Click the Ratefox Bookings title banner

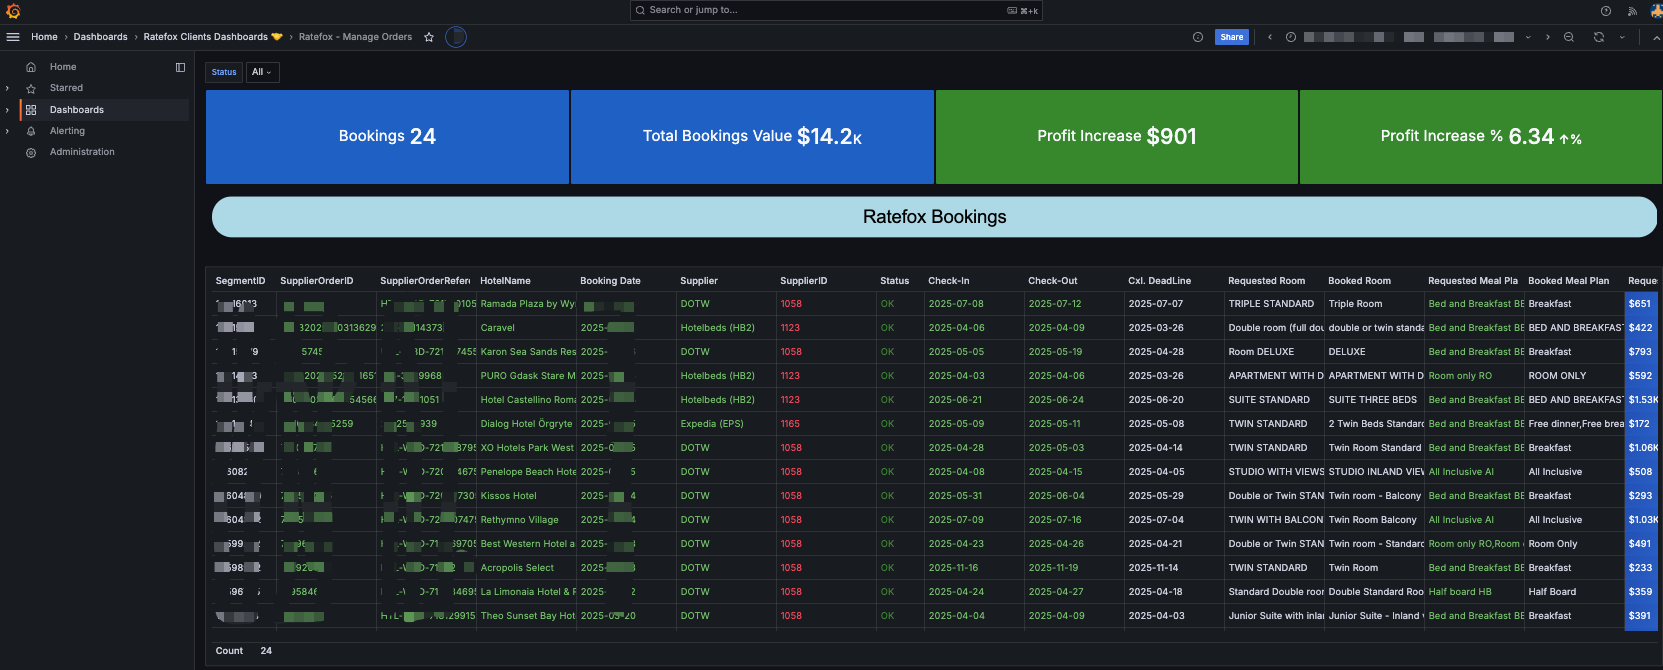[x=934, y=217]
